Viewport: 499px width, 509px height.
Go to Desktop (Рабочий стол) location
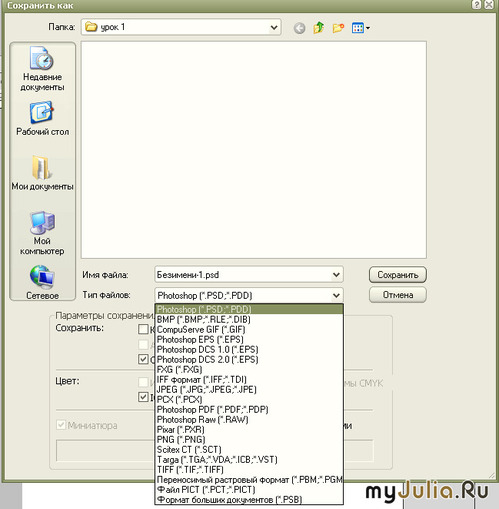pyautogui.click(x=42, y=119)
